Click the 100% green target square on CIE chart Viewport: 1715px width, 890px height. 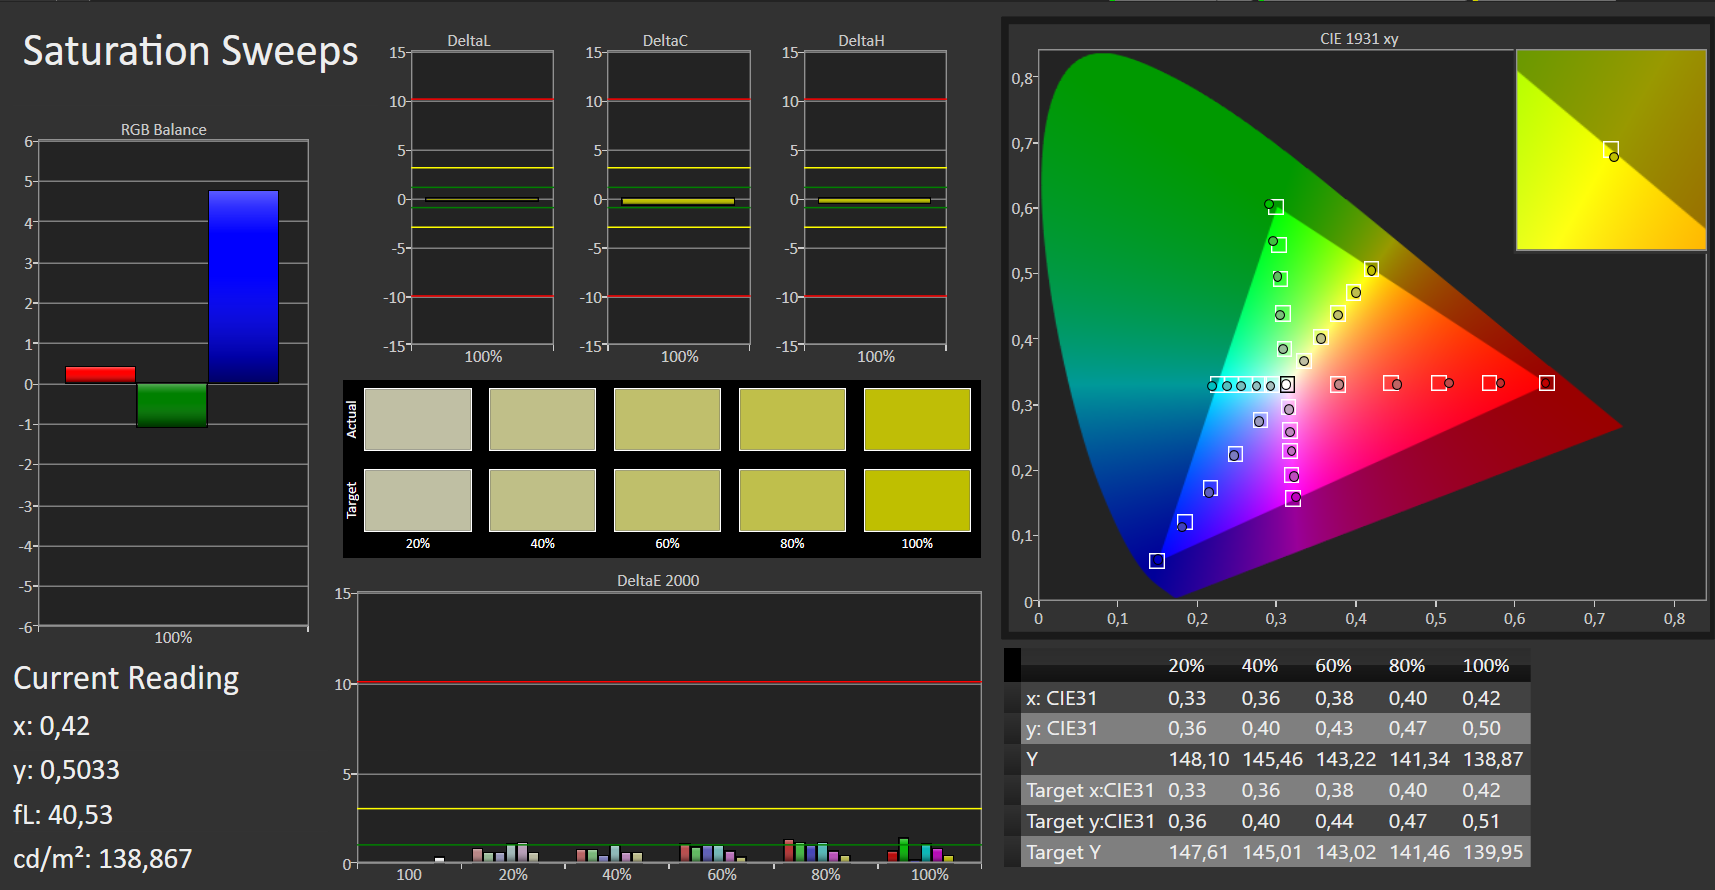pos(1276,207)
